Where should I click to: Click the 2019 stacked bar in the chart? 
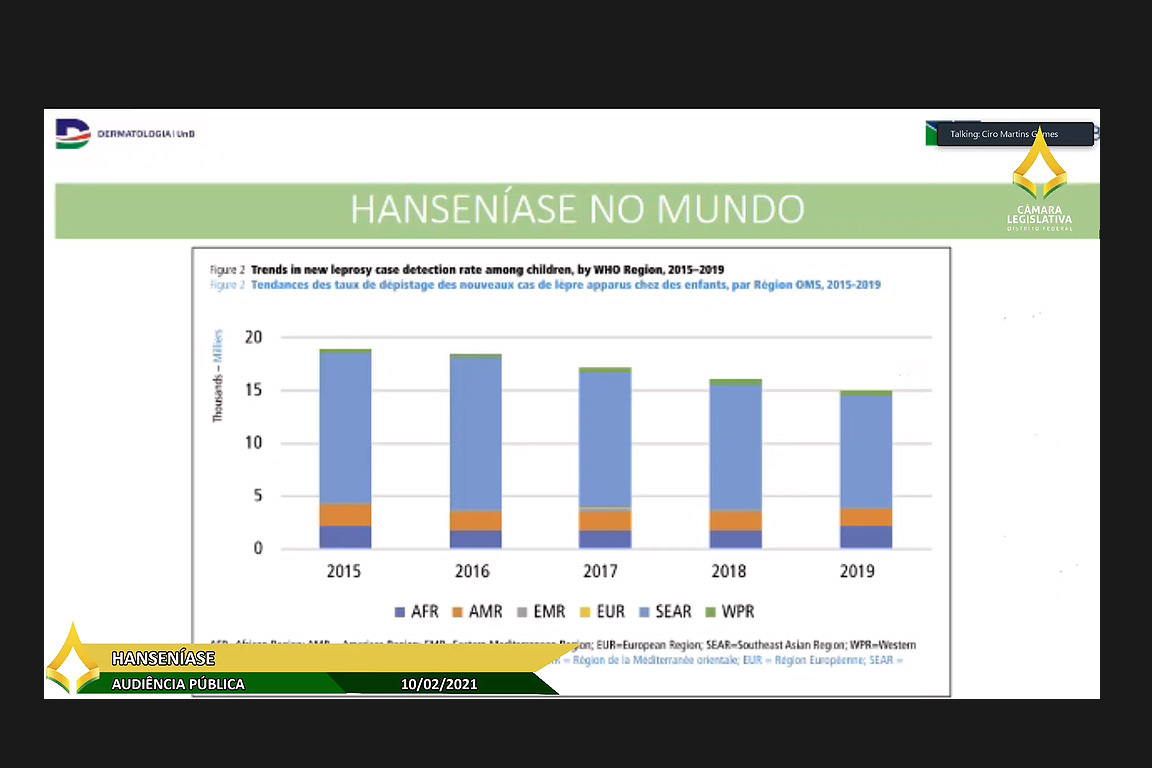(866, 470)
